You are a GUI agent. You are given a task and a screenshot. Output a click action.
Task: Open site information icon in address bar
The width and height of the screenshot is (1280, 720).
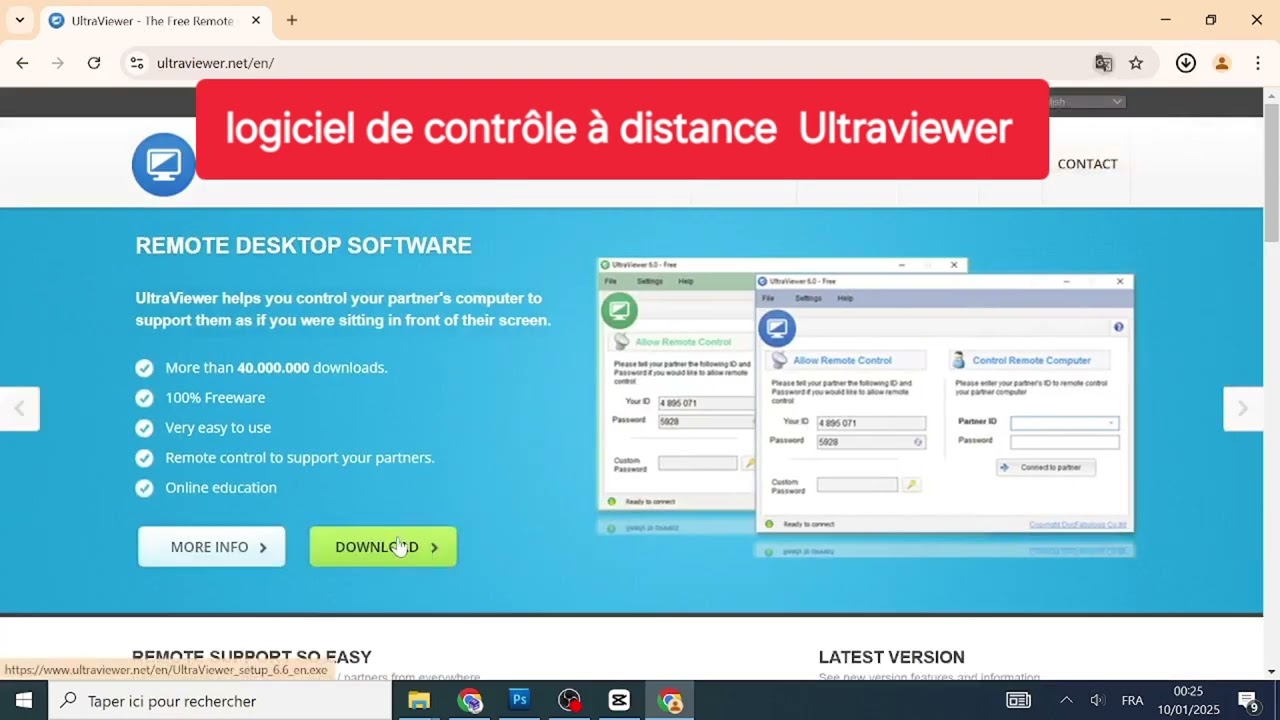click(138, 63)
